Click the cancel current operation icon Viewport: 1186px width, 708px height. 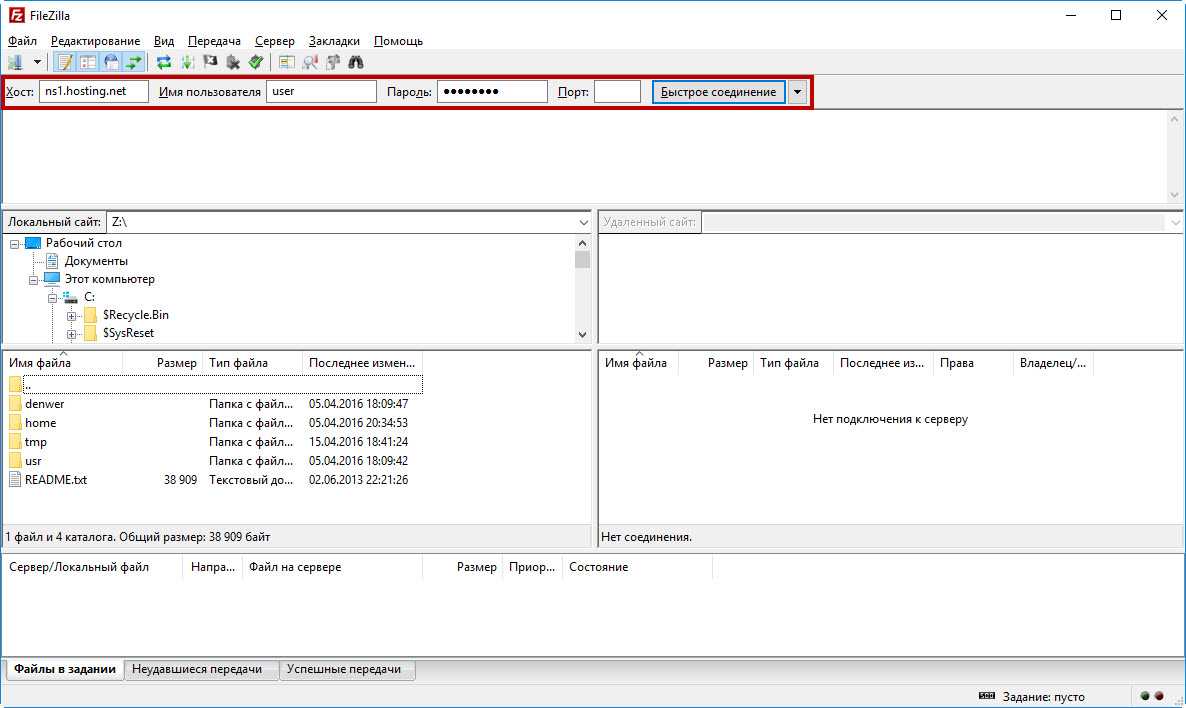pyautogui.click(x=210, y=62)
